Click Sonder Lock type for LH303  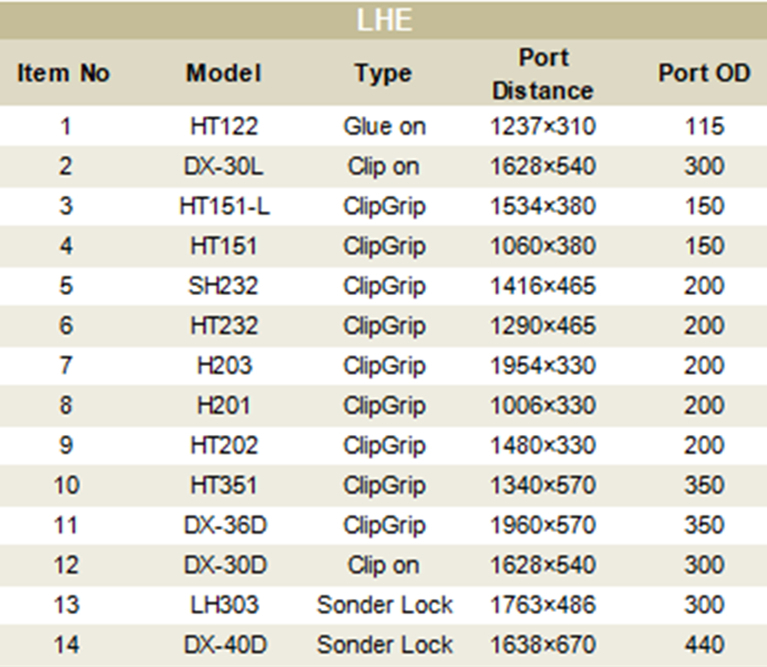[384, 605]
